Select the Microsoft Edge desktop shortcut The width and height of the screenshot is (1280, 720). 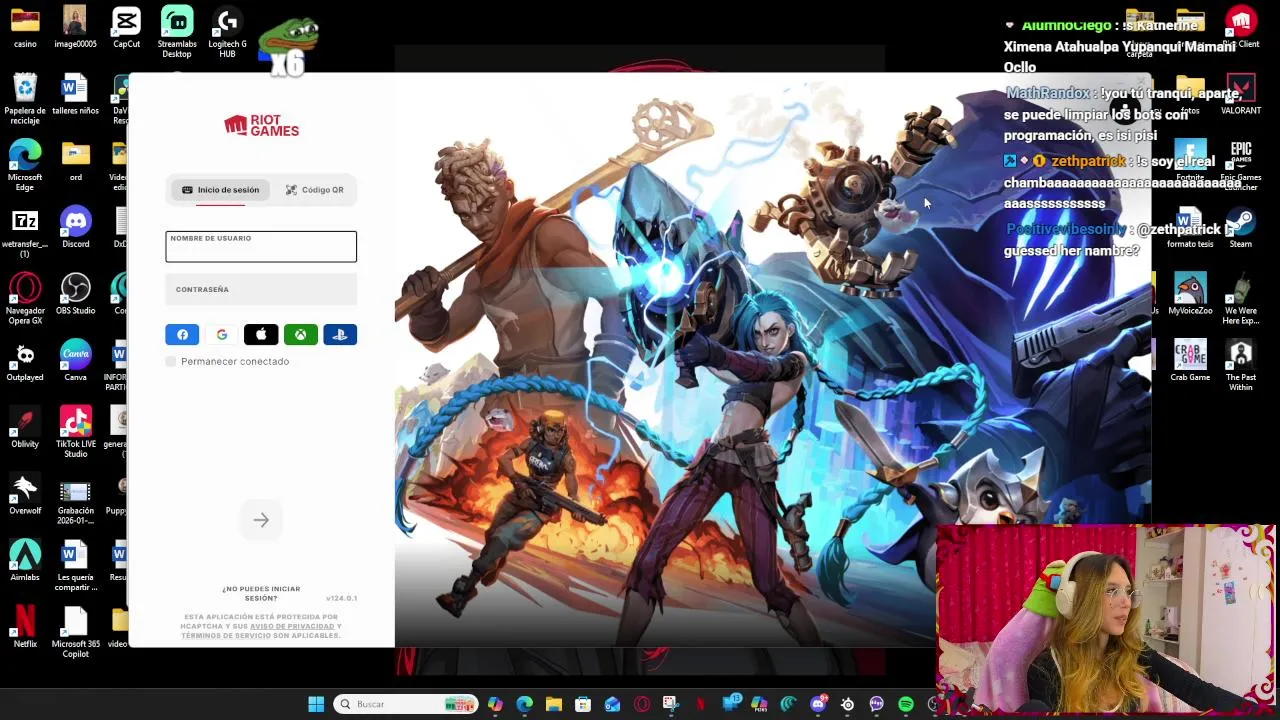[x=25, y=165]
